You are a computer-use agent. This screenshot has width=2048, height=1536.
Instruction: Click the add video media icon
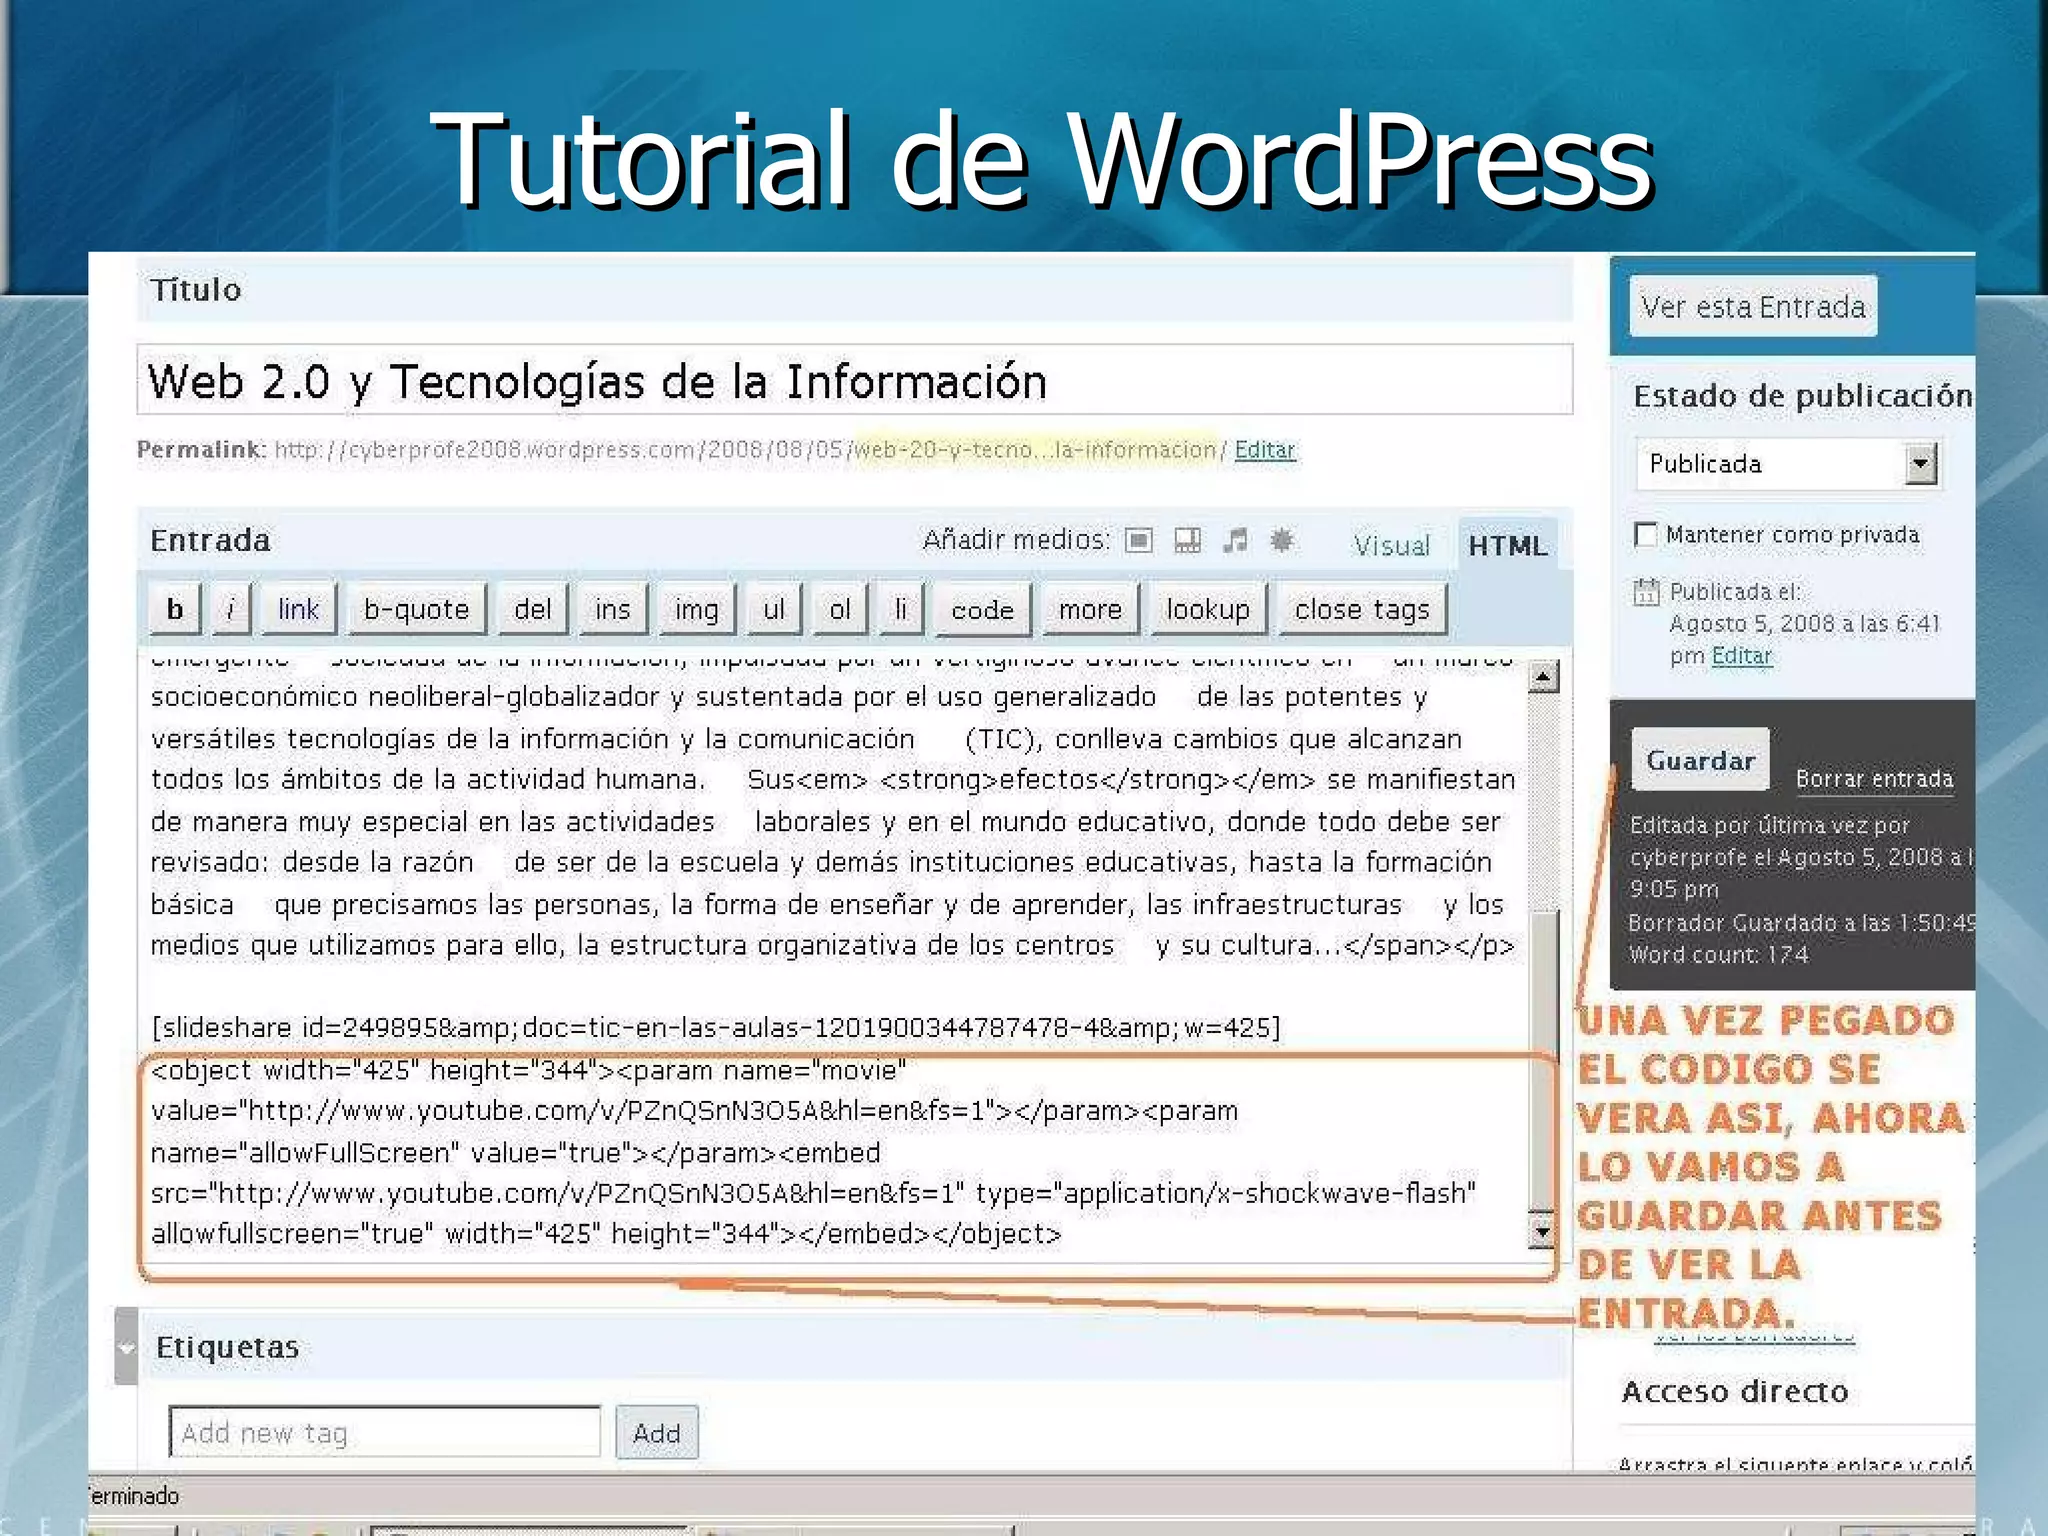1187,541
